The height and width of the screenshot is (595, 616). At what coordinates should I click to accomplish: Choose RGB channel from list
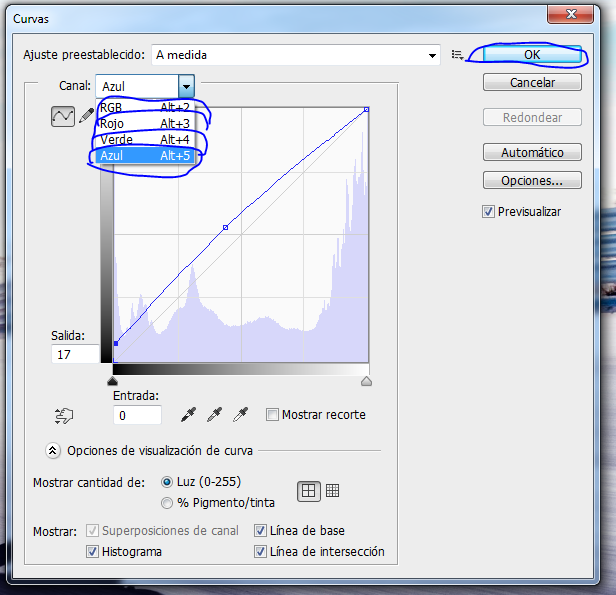tap(145, 107)
